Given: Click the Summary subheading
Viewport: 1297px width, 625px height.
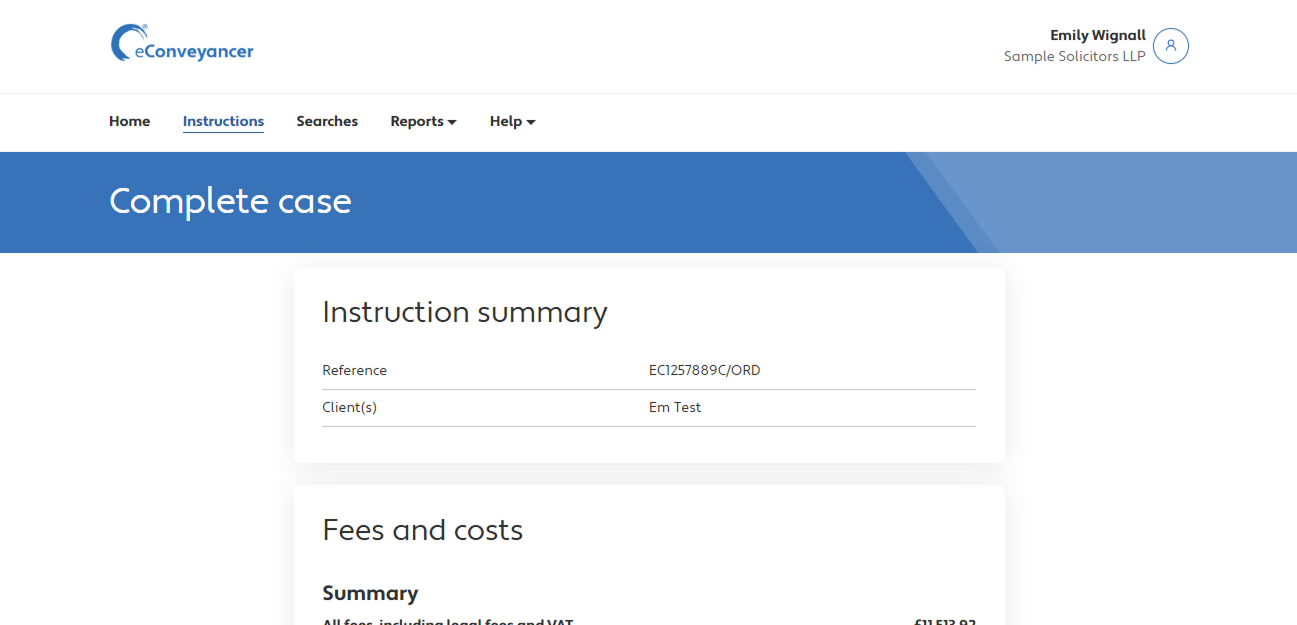Looking at the screenshot, I should tap(370, 593).
